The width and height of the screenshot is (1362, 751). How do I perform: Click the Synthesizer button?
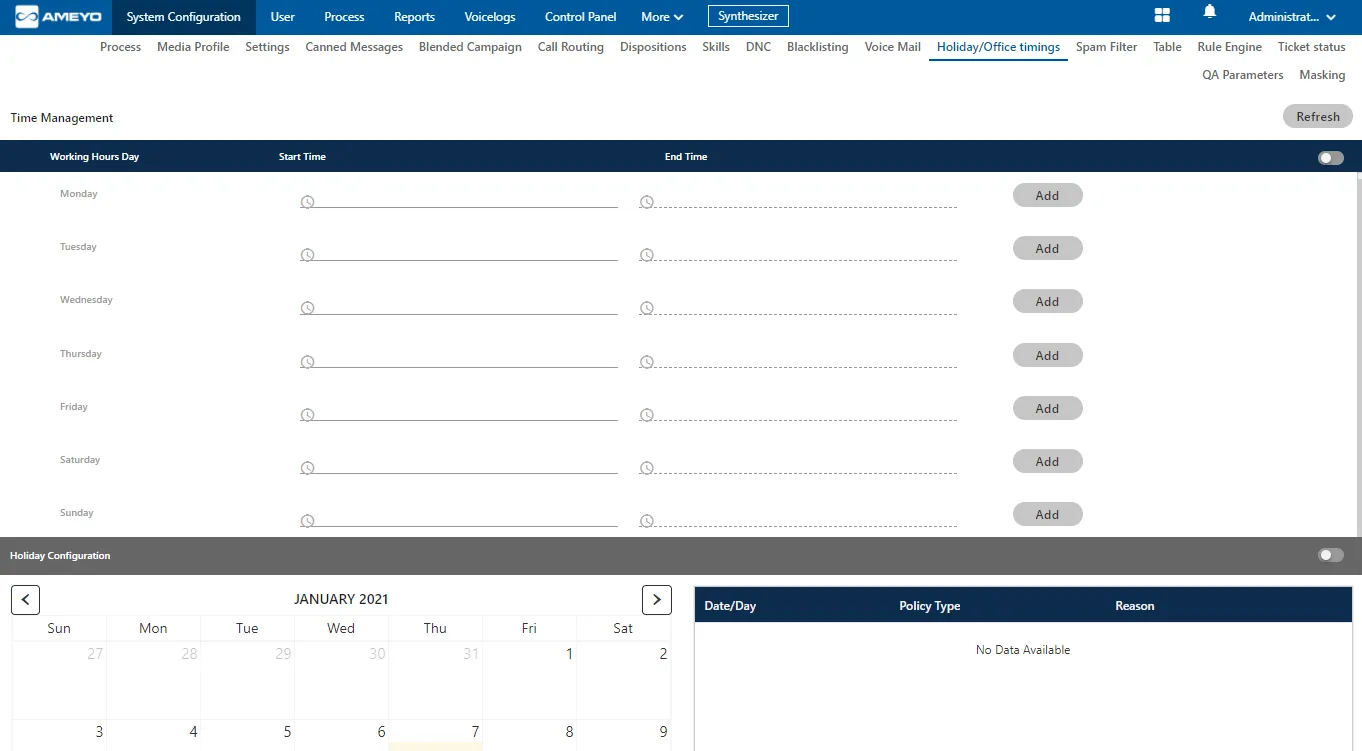pyautogui.click(x=749, y=16)
